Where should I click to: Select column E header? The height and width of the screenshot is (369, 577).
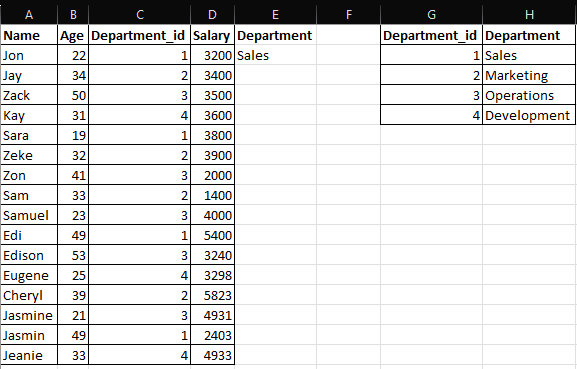(275, 15)
